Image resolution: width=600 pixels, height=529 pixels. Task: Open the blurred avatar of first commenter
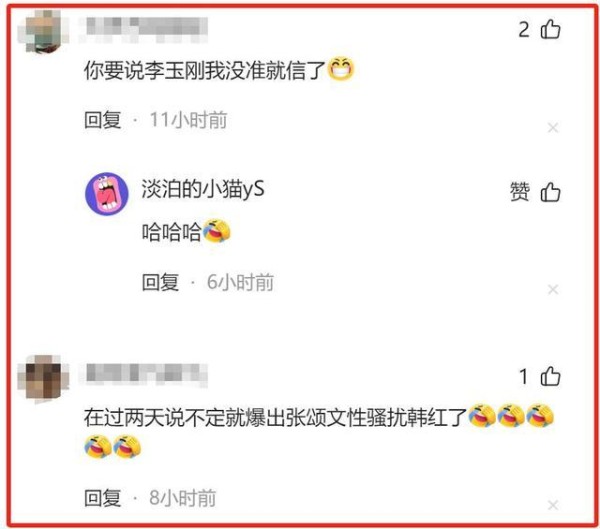pyautogui.click(x=43, y=31)
